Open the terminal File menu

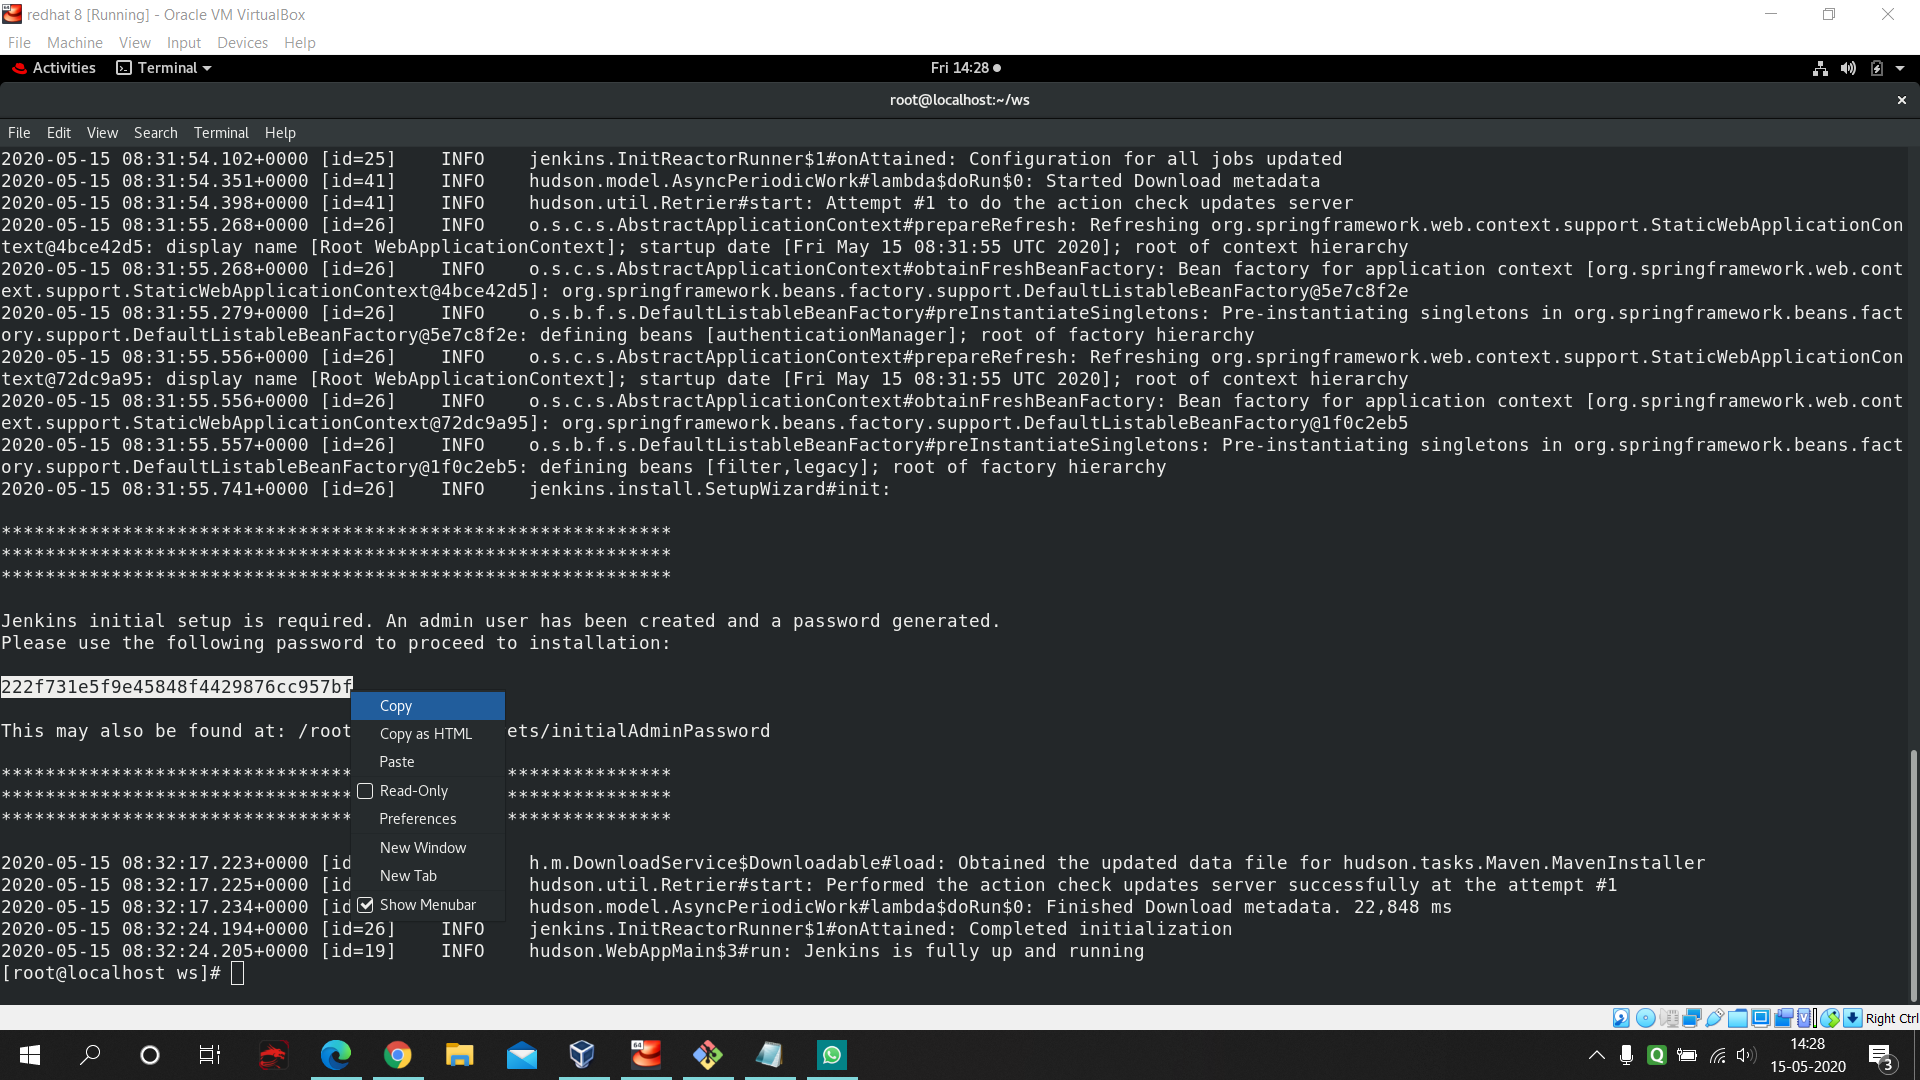[x=19, y=133]
